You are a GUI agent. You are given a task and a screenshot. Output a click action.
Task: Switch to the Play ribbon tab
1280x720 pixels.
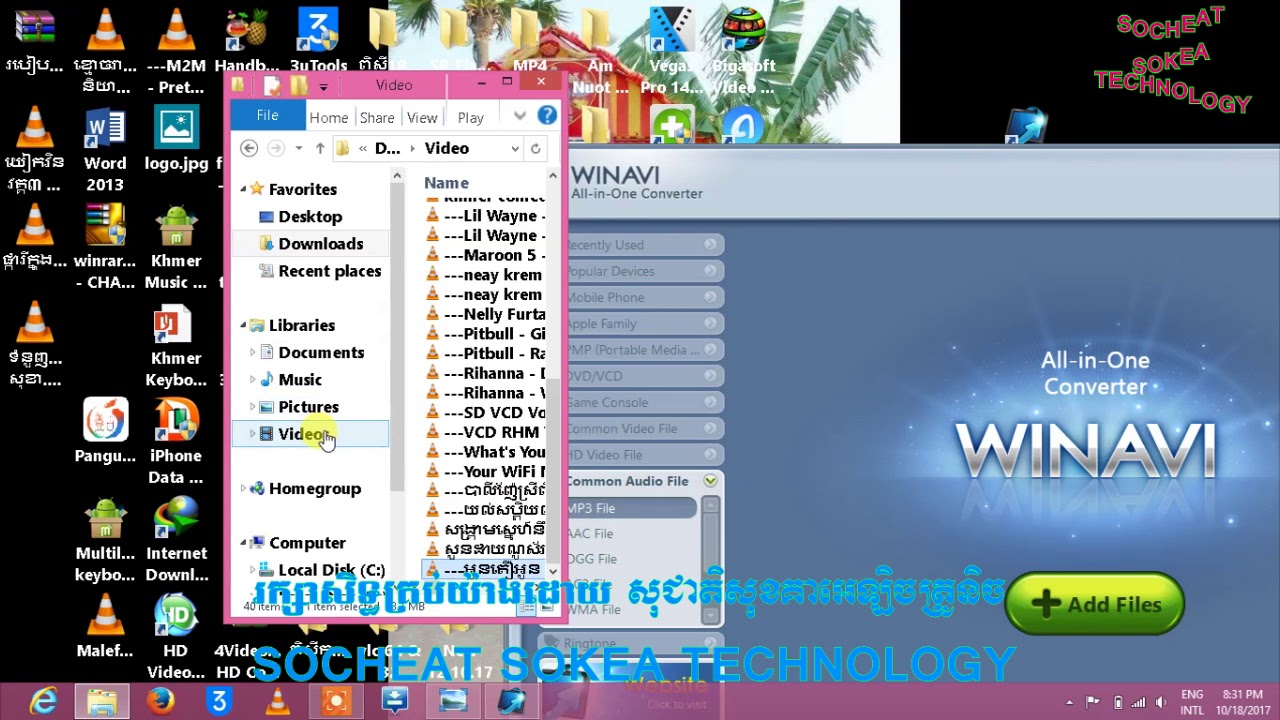pos(471,117)
